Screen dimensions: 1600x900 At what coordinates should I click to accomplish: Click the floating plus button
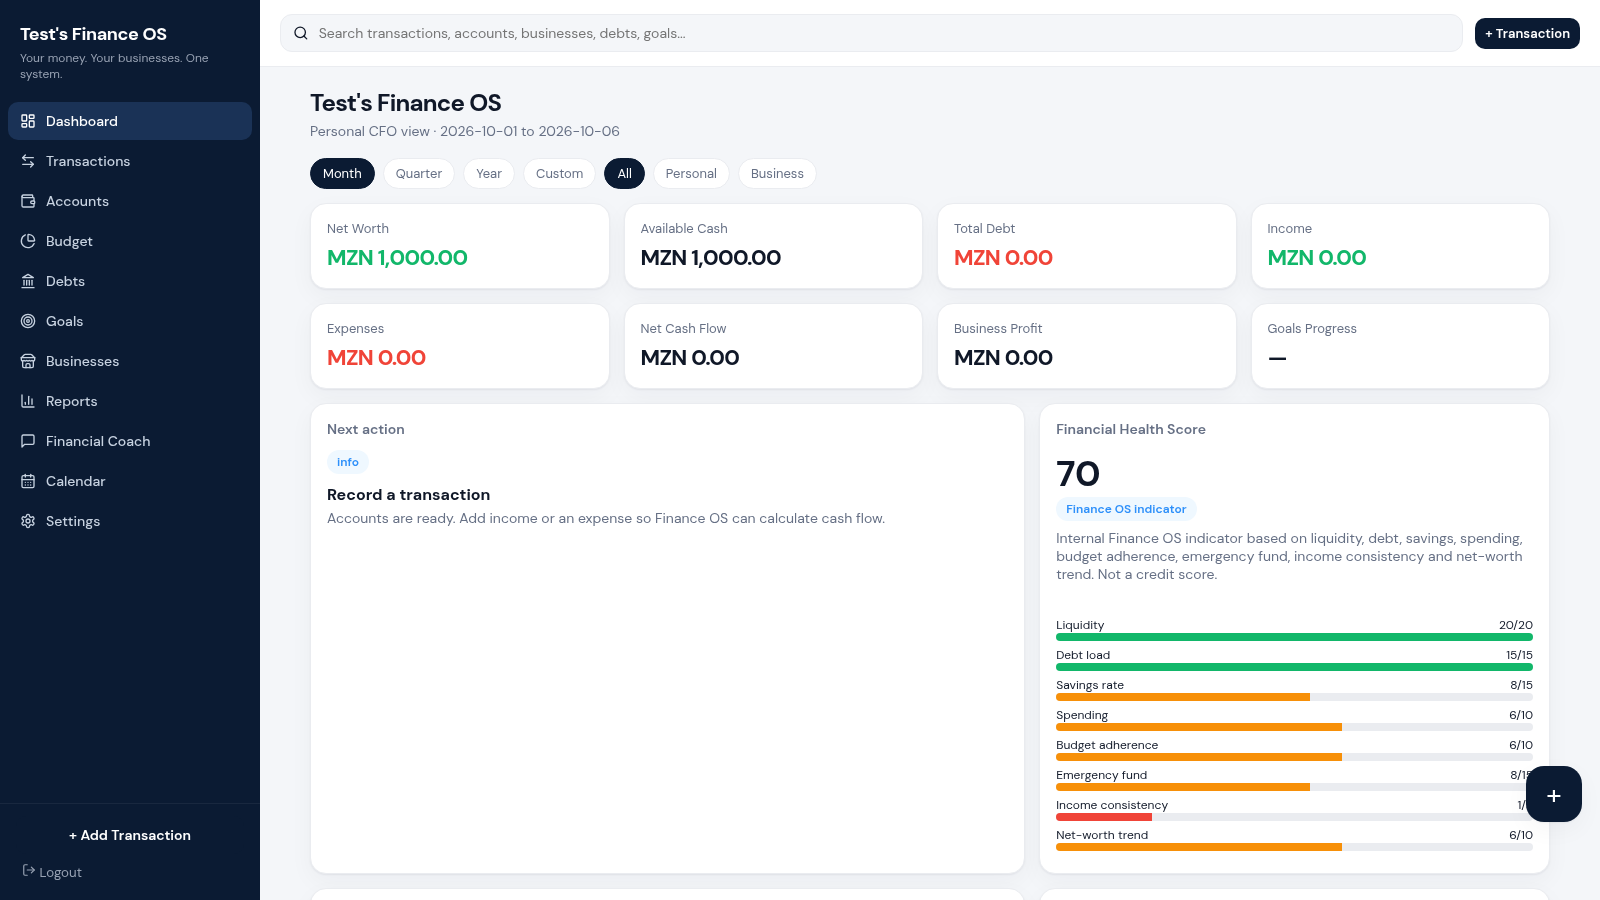pyautogui.click(x=1554, y=794)
